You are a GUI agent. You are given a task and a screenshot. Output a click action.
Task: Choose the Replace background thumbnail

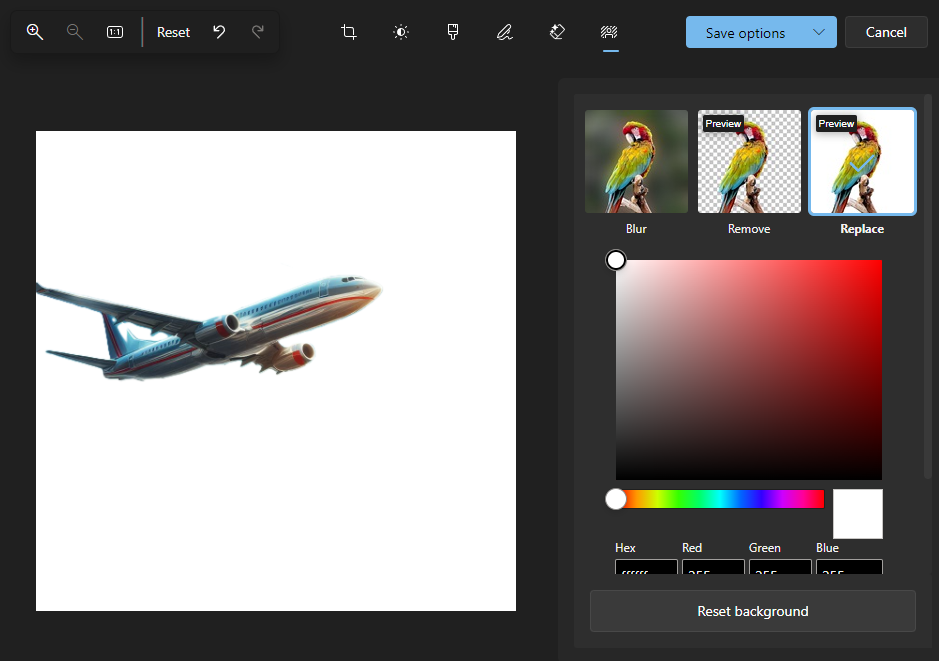coord(862,161)
